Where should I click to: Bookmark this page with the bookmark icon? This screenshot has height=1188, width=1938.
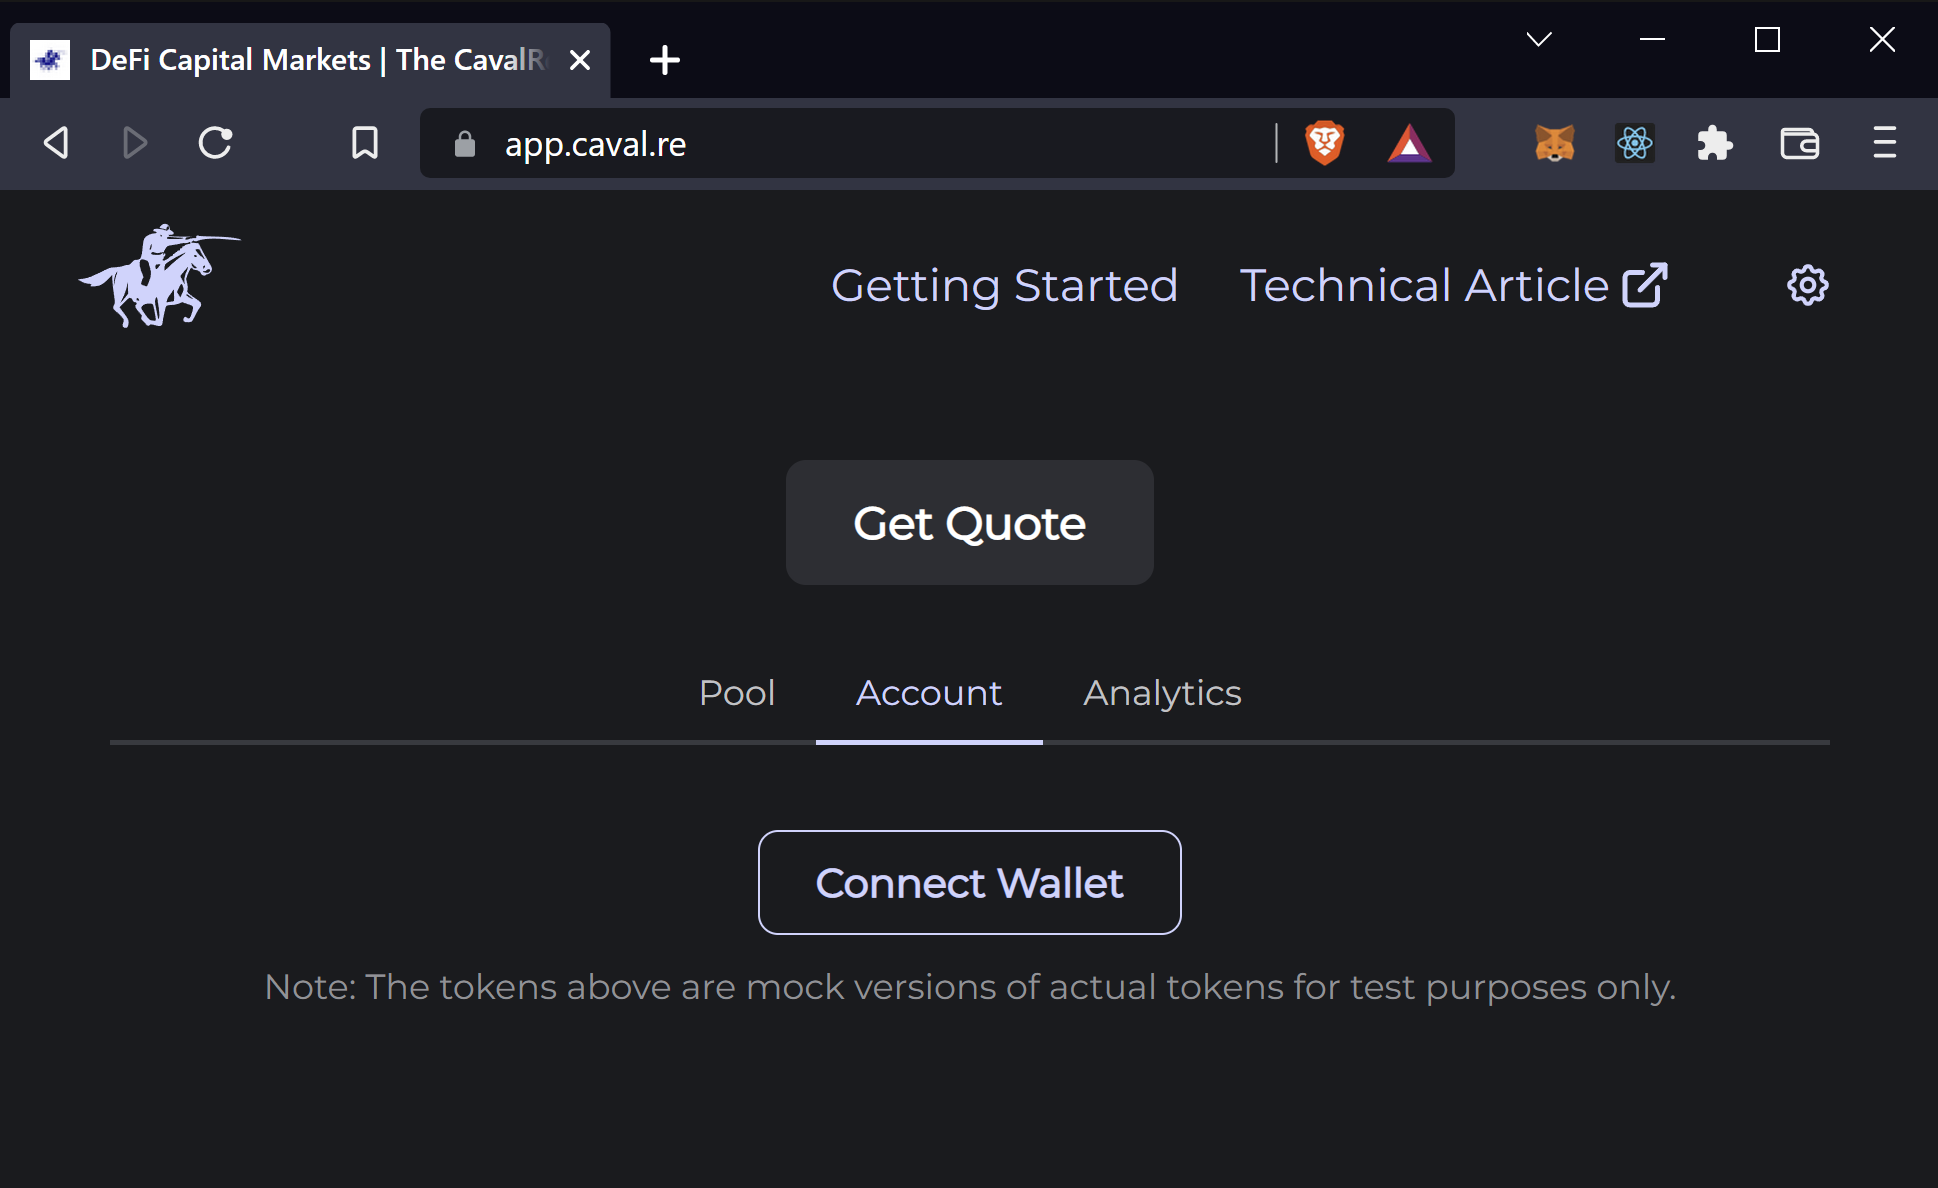[x=365, y=143]
